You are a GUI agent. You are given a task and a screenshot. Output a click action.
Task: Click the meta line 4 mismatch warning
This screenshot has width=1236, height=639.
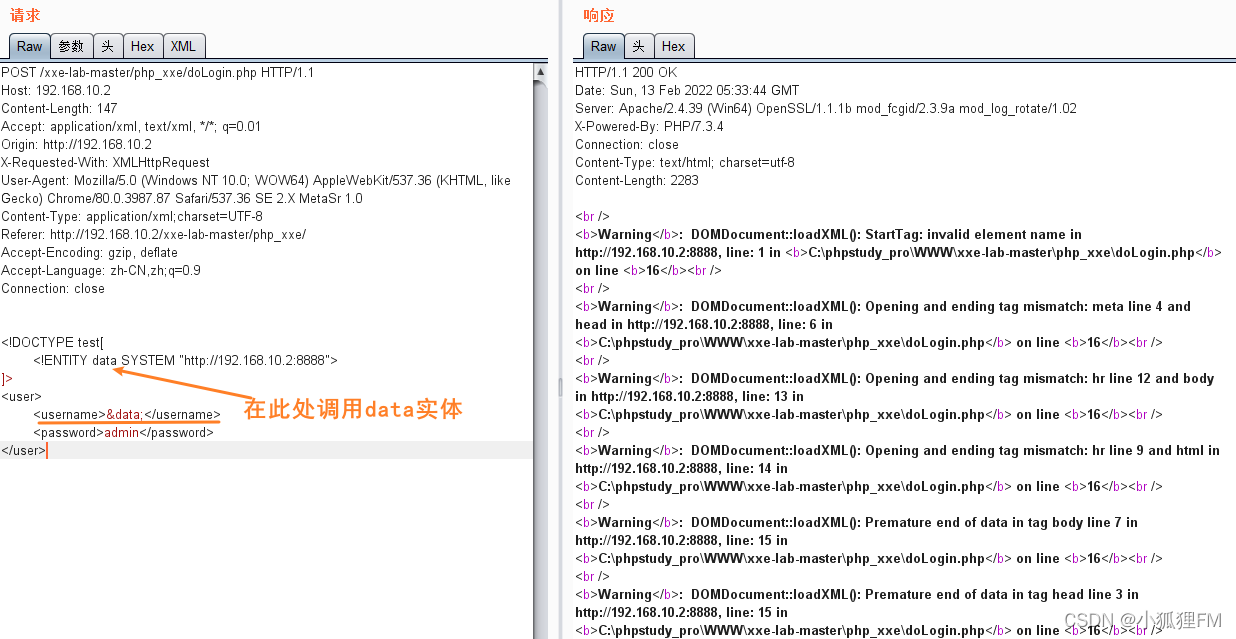click(883, 324)
